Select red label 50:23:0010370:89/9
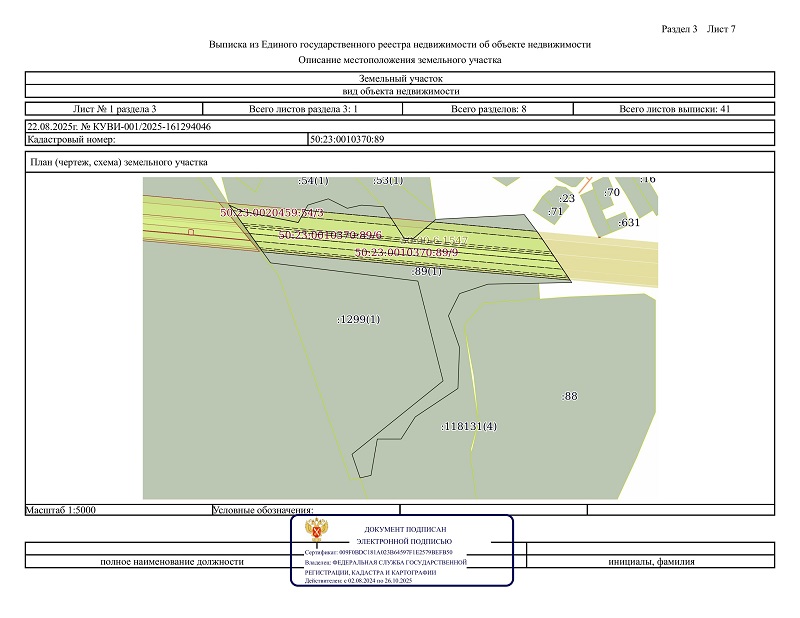The height and width of the screenshot is (618, 800). pyautogui.click(x=406, y=253)
